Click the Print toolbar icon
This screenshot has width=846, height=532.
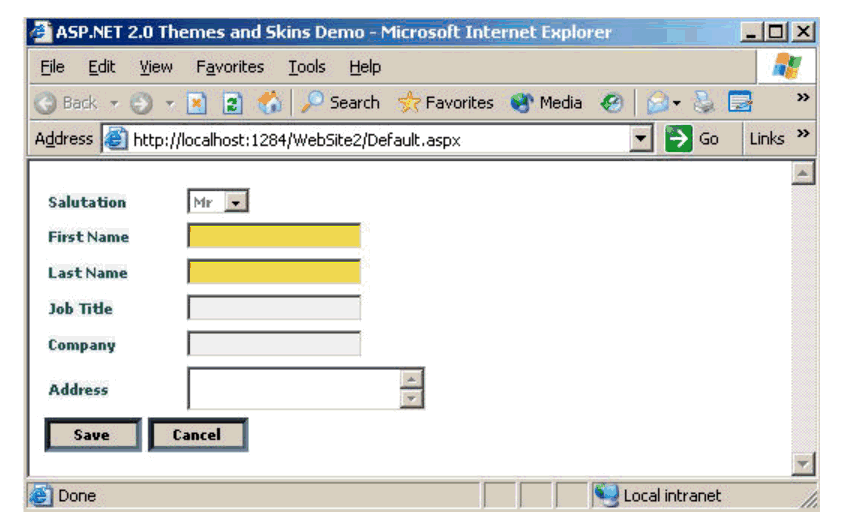point(704,103)
